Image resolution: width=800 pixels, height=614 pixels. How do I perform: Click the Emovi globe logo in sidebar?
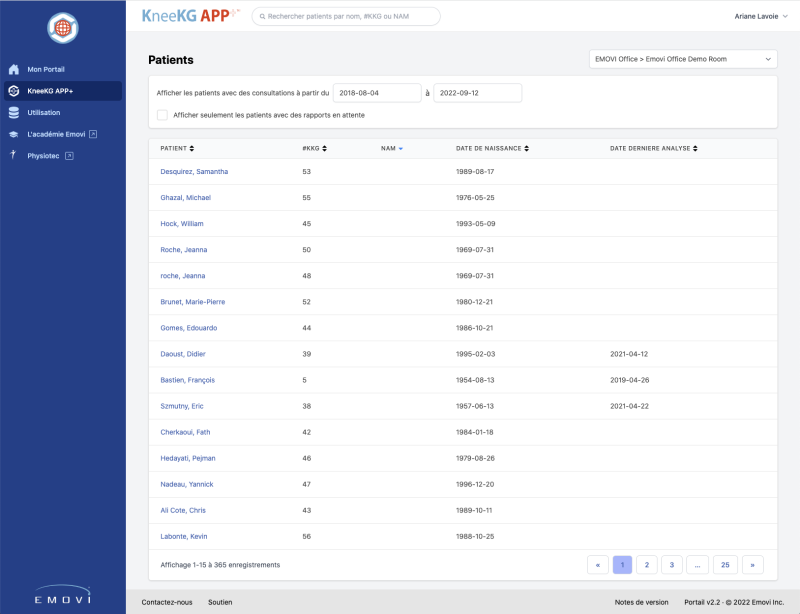tap(63, 28)
